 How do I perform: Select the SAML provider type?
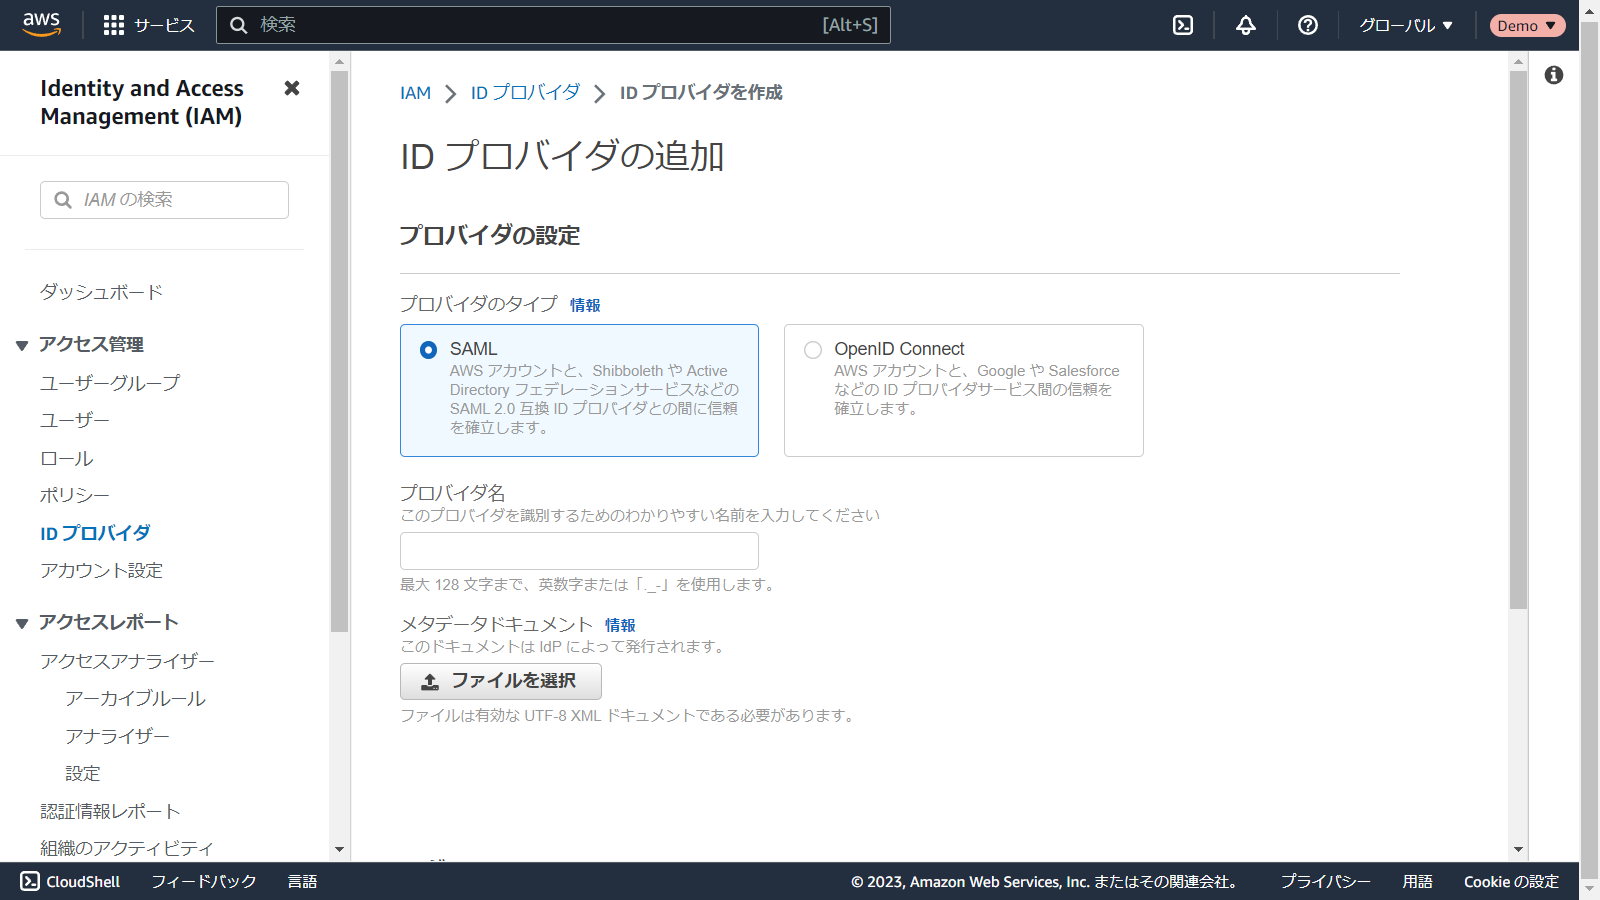pos(429,350)
